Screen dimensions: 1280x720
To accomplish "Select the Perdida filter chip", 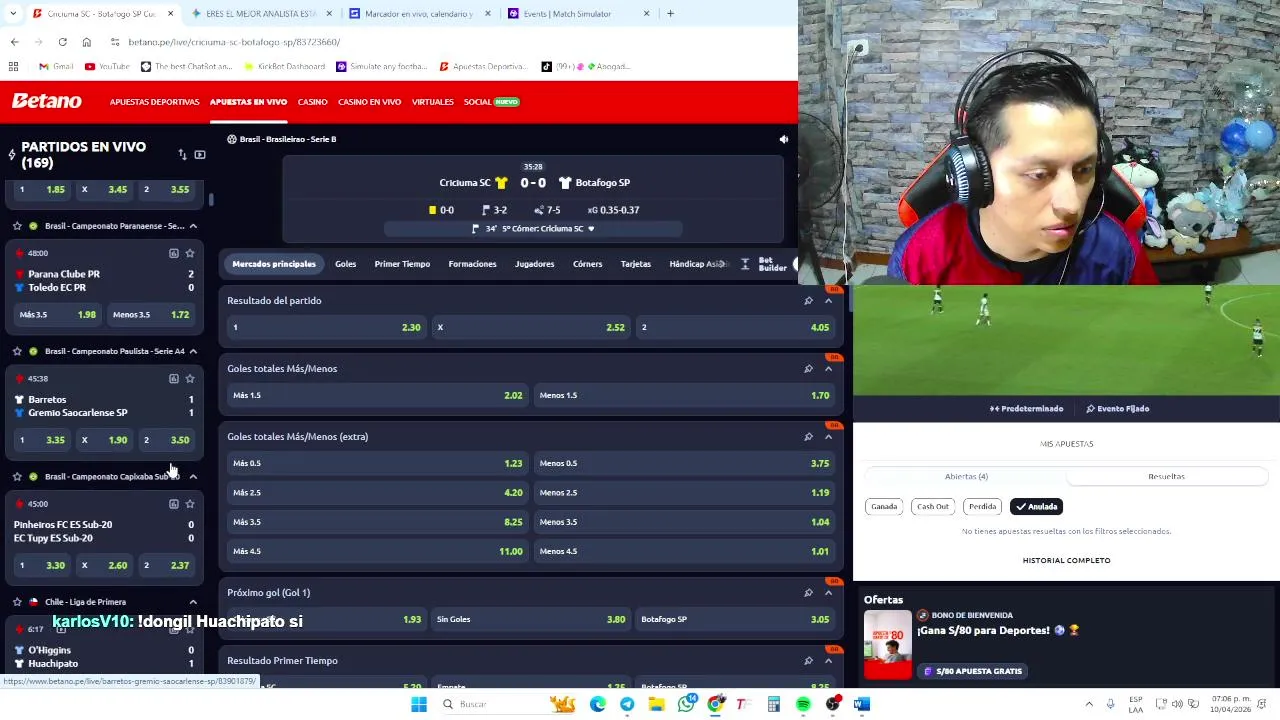I will tap(982, 507).
